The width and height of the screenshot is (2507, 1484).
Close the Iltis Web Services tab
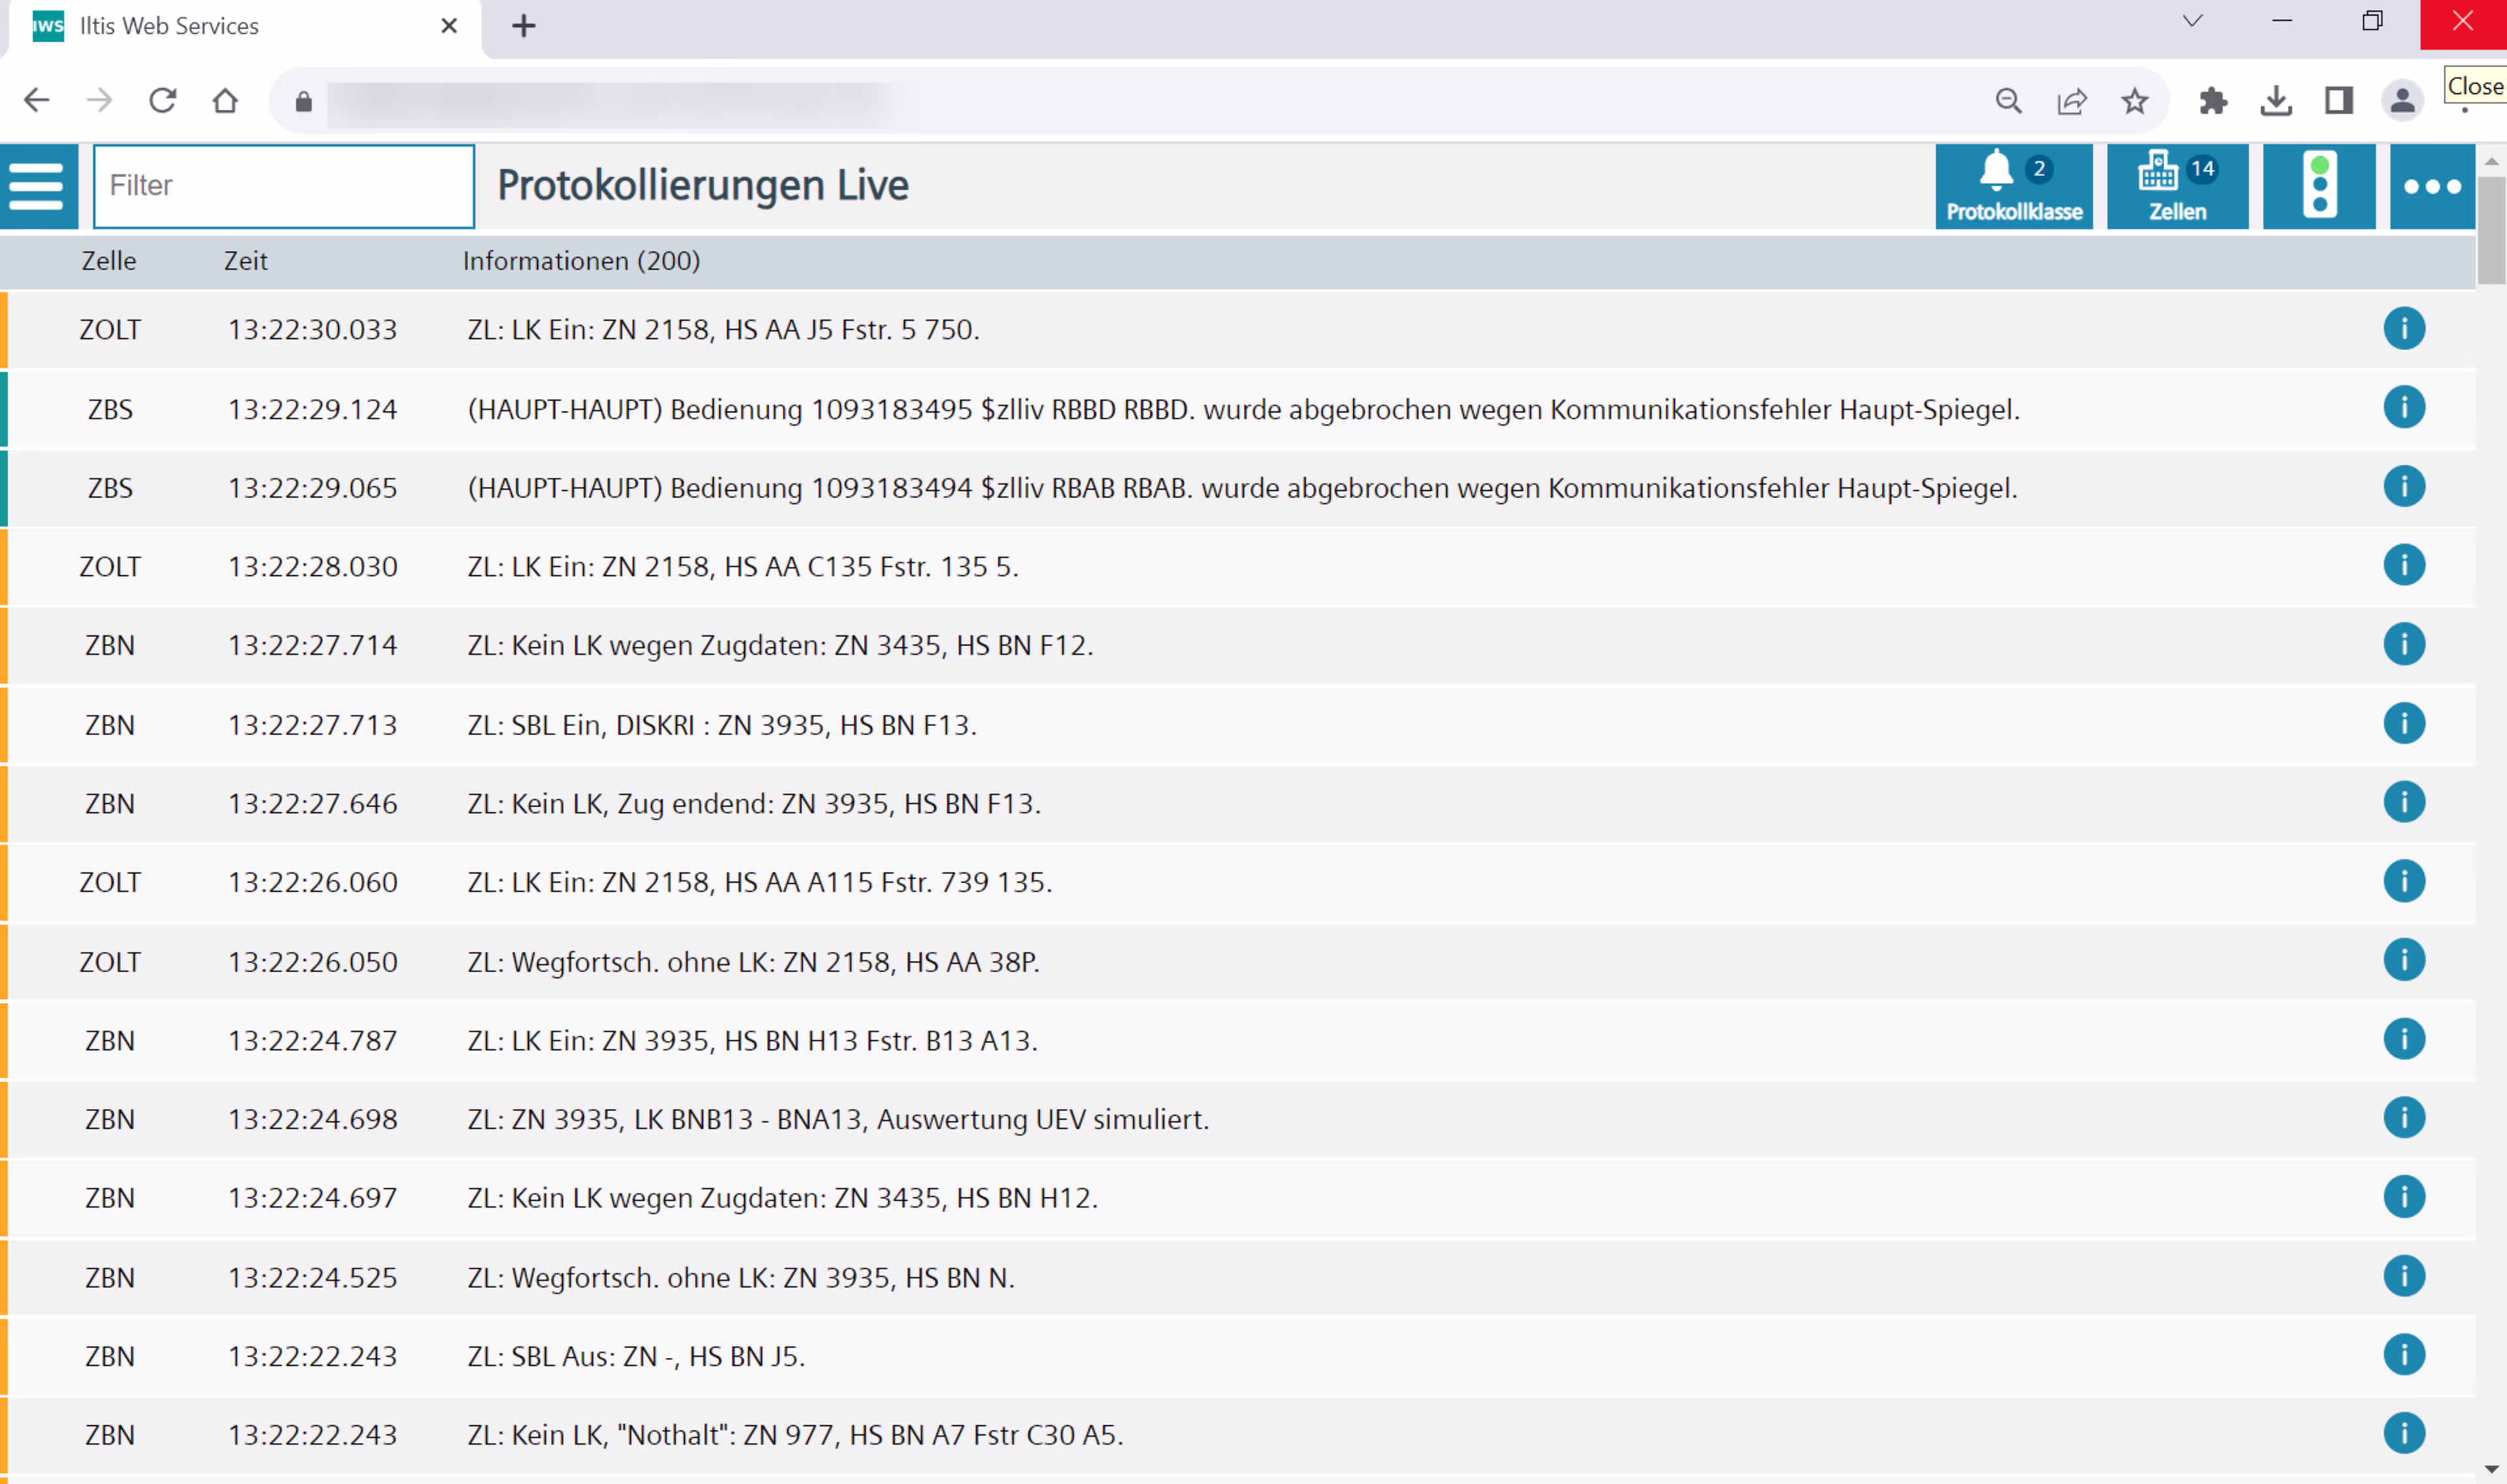(449, 26)
